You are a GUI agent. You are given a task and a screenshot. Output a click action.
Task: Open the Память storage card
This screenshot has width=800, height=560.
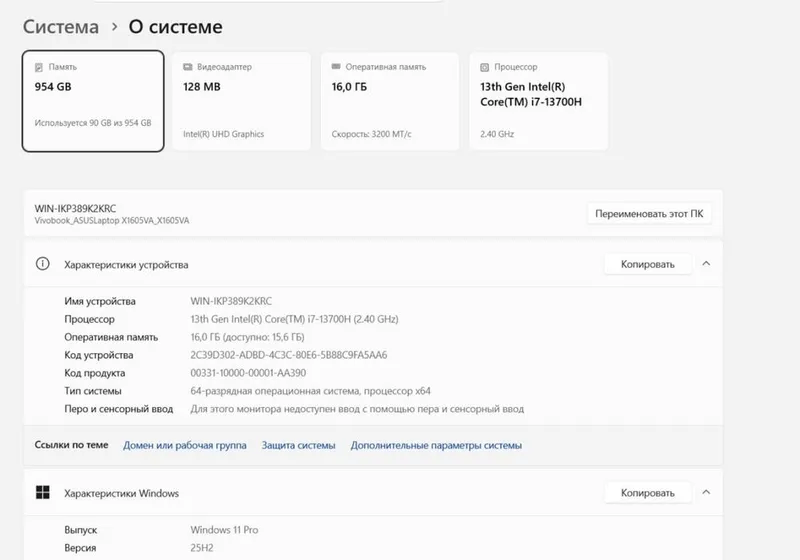(x=93, y=101)
